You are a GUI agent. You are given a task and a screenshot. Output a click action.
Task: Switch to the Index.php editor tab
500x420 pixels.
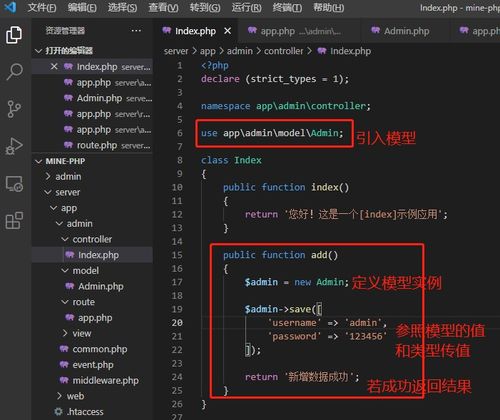pos(195,31)
